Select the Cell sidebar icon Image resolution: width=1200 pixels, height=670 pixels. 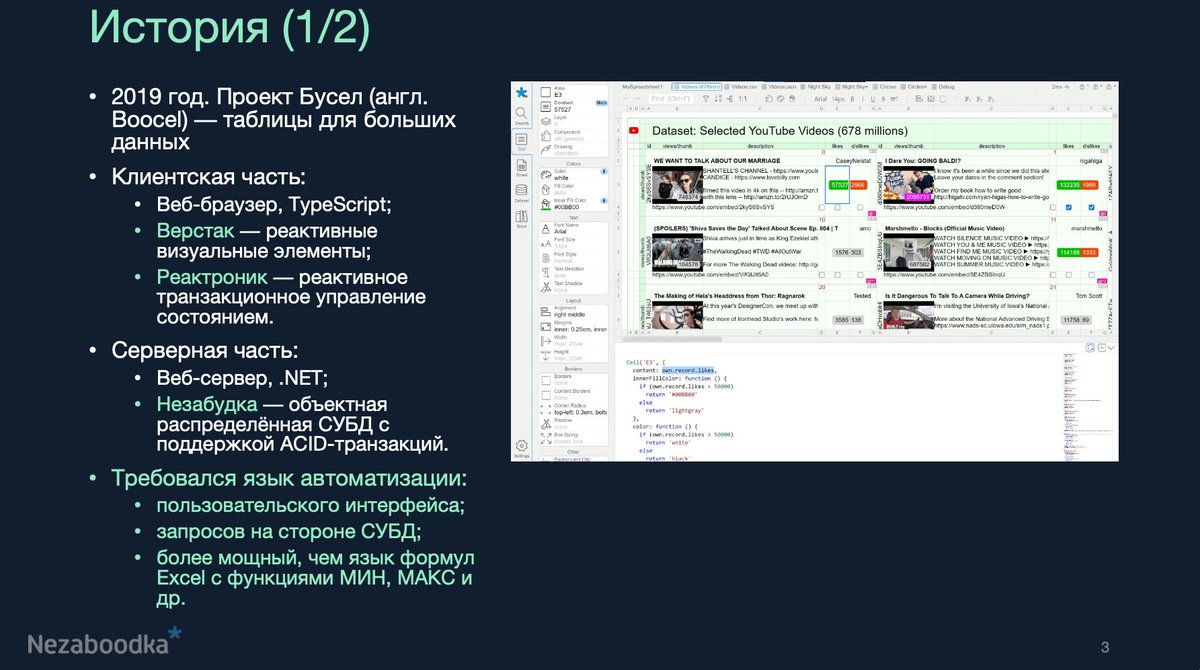(x=521, y=140)
